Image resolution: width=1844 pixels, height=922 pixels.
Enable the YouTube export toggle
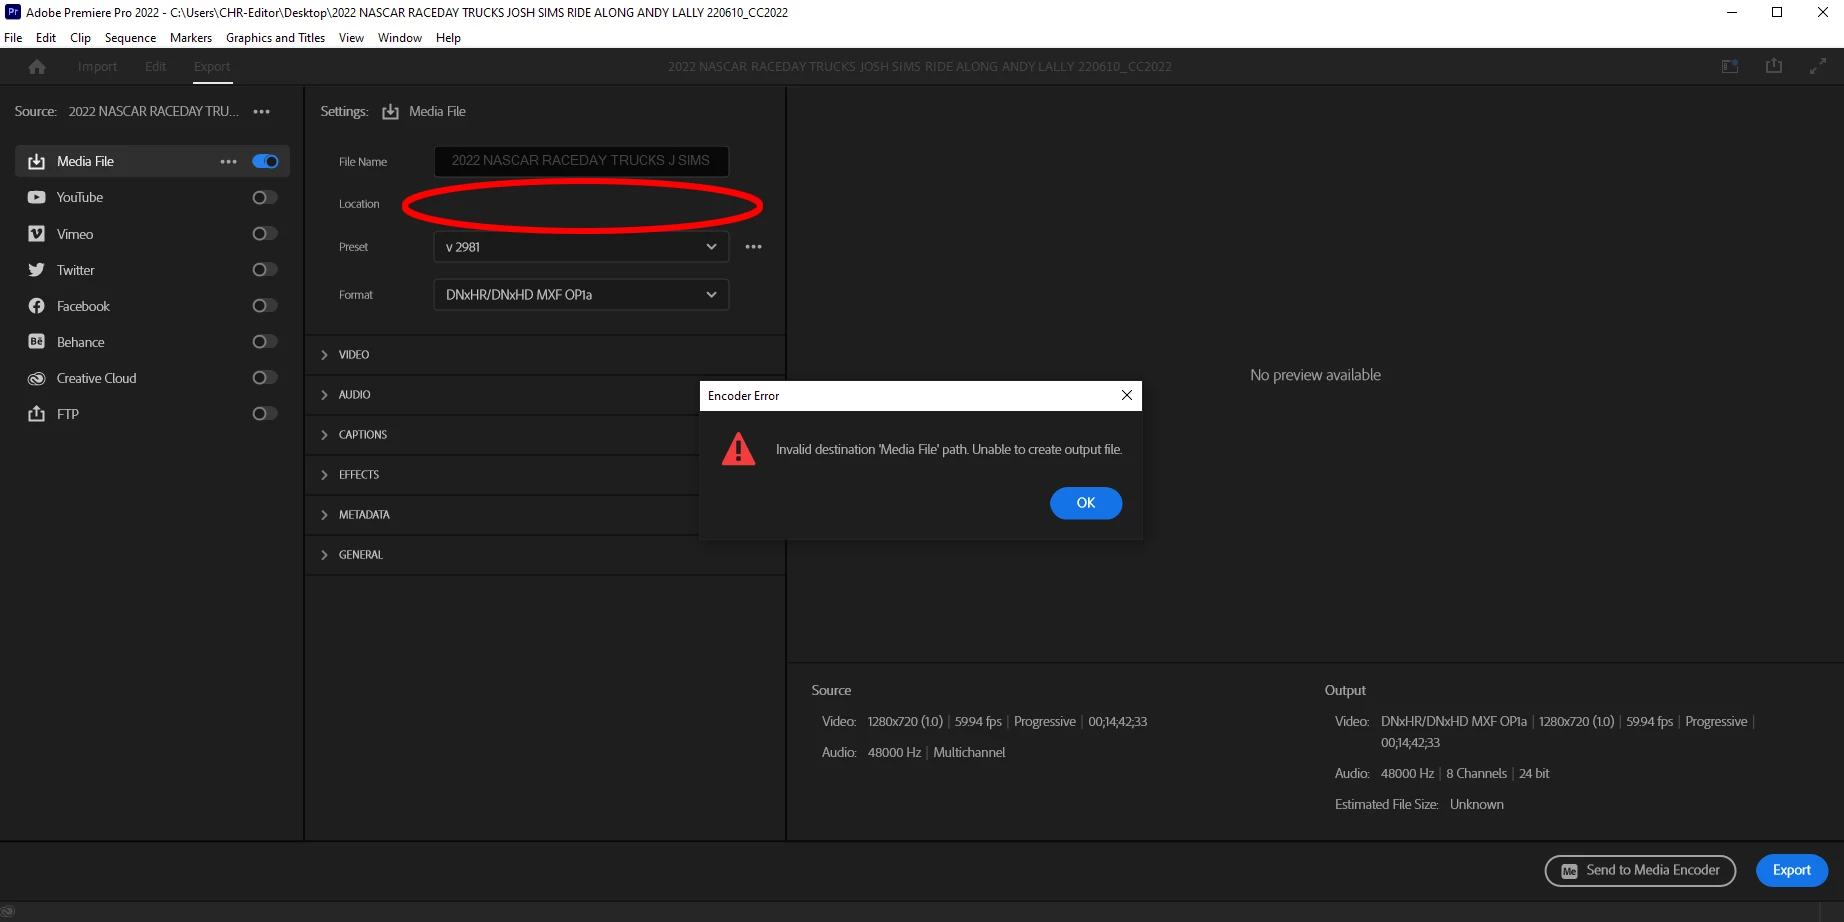click(265, 197)
